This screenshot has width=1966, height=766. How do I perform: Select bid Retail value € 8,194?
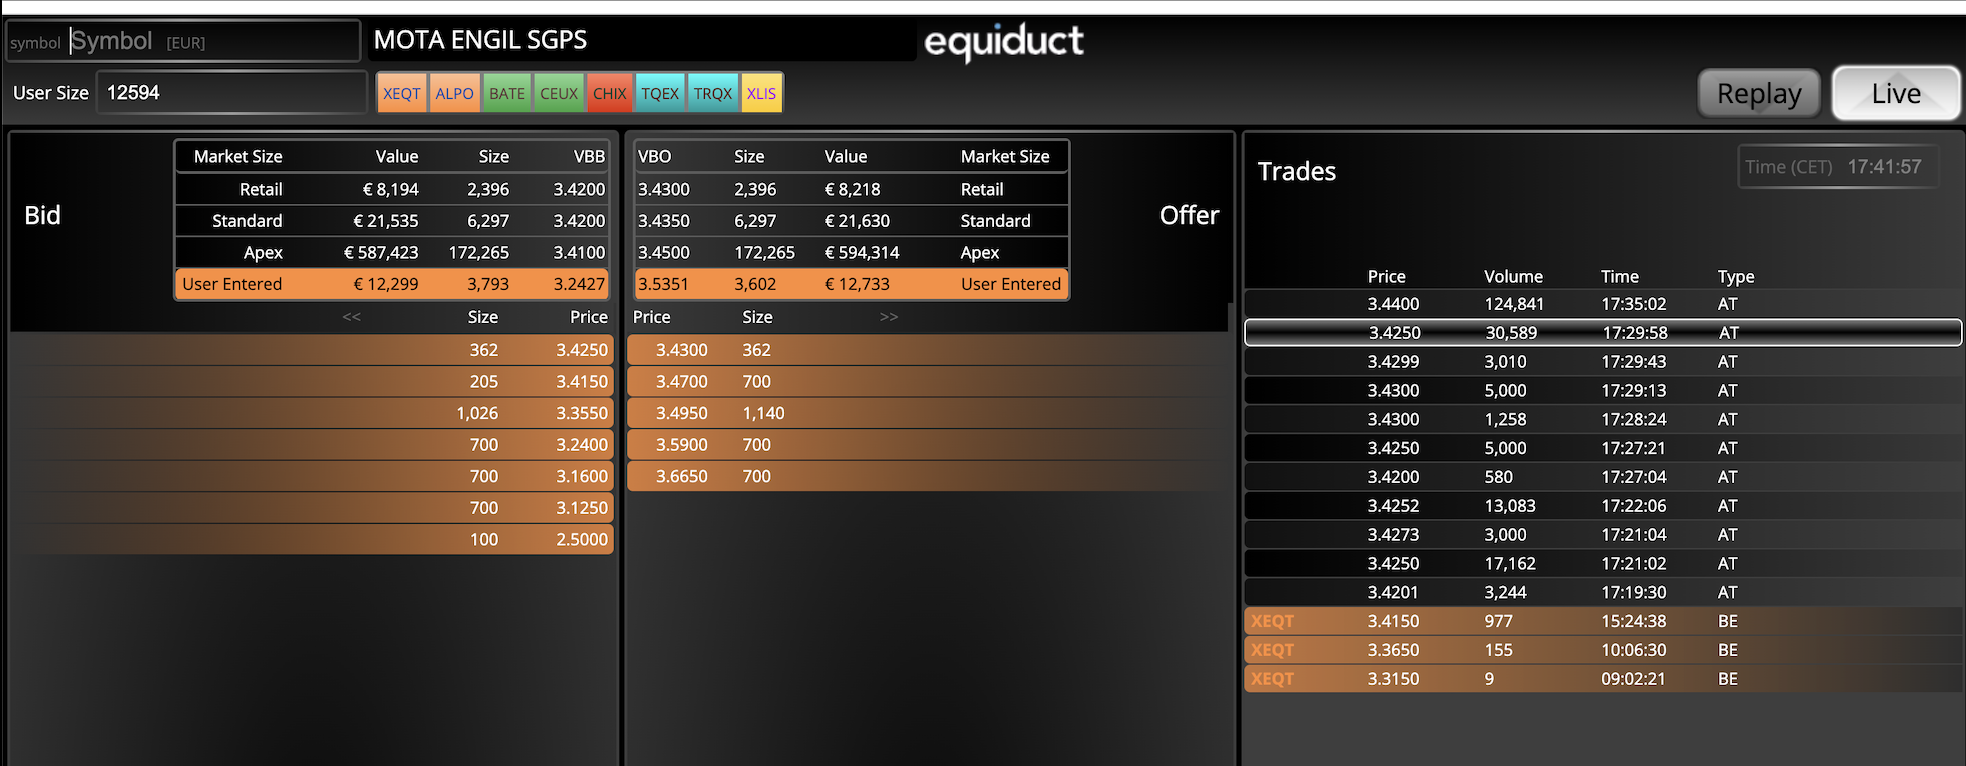click(390, 189)
